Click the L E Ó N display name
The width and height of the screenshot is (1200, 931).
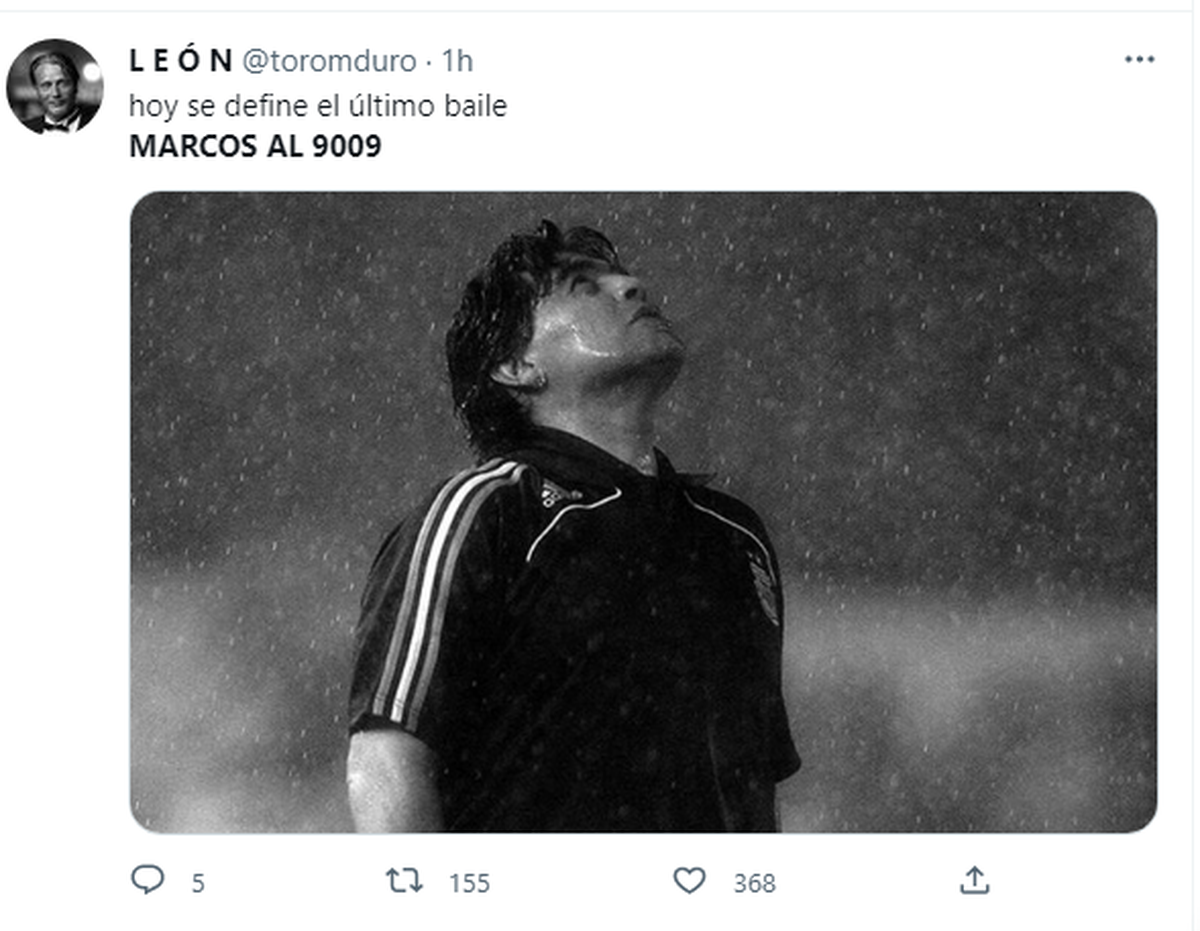click(181, 61)
